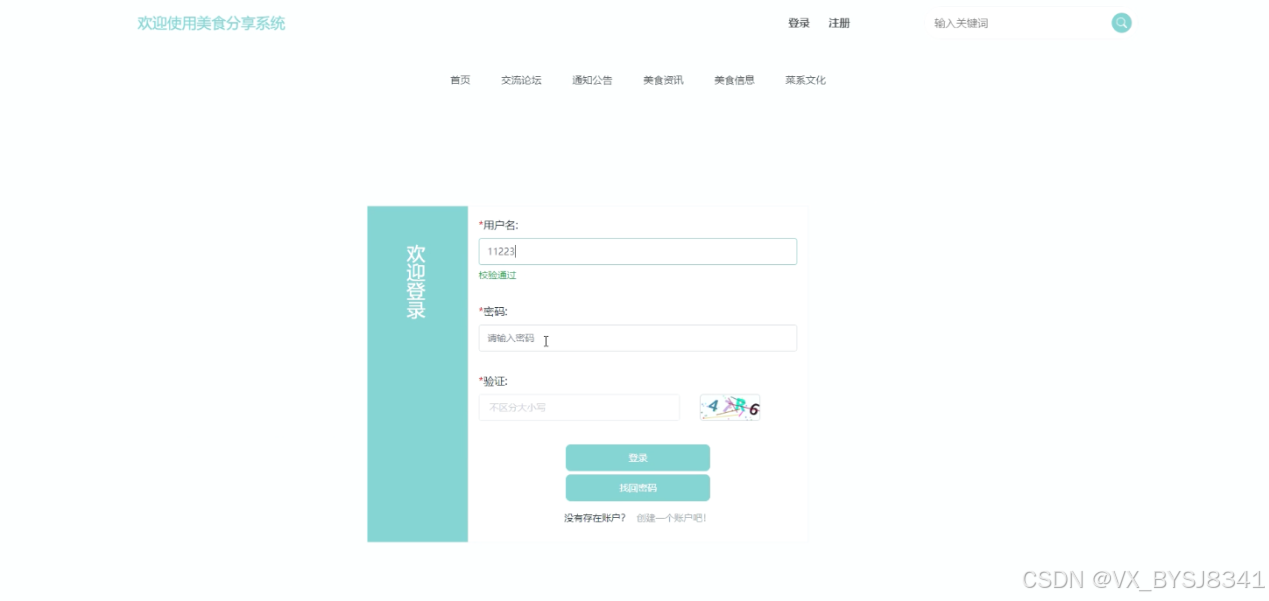Viewport: 1269px width, 601px height.
Task: Click the 请输入密码 password field
Action: (x=638, y=338)
